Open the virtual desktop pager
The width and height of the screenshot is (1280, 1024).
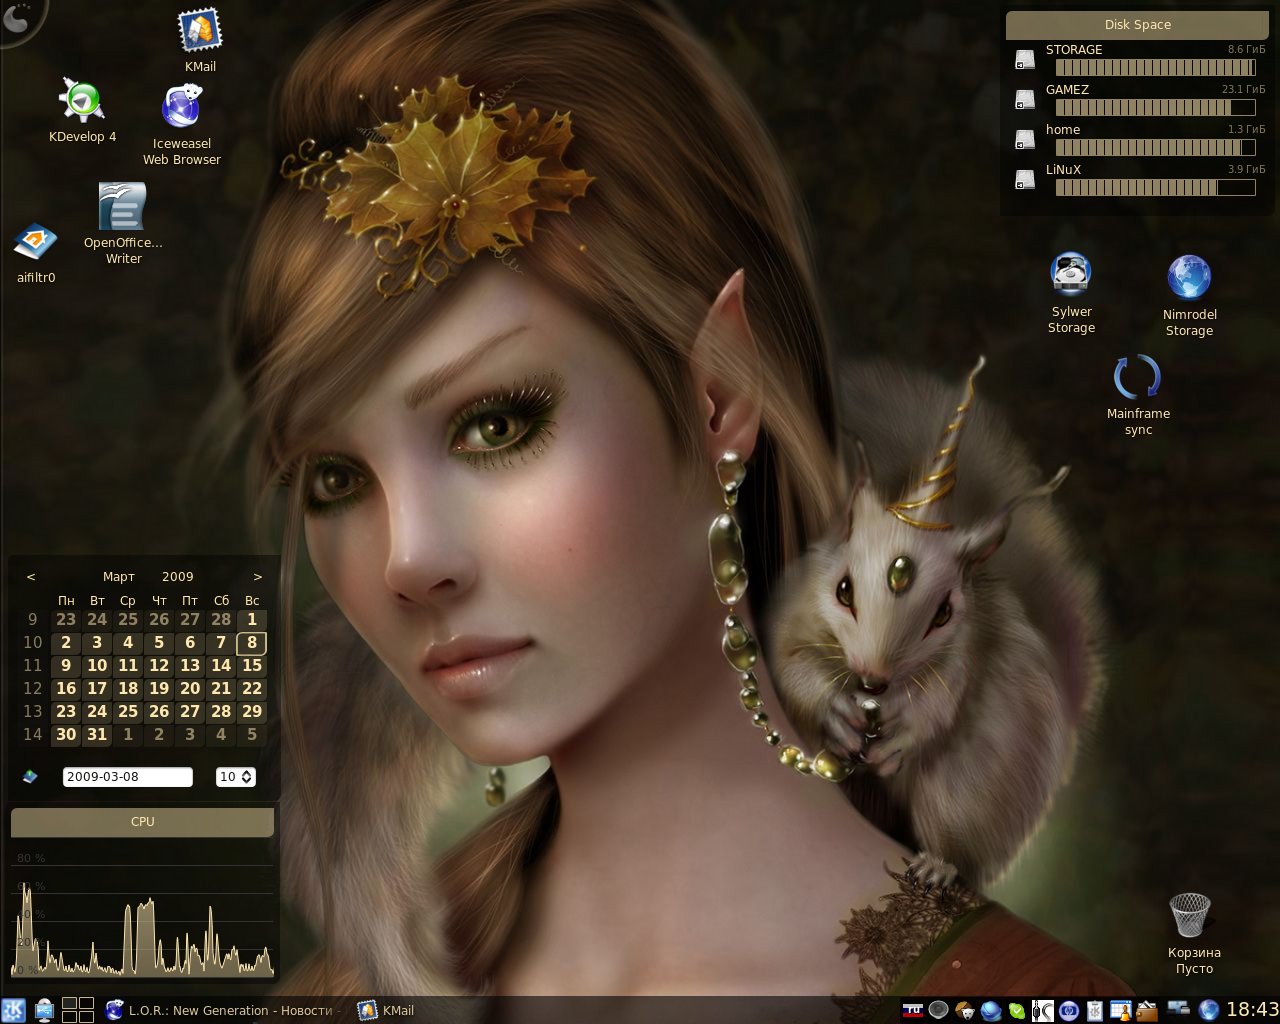pos(78,1010)
